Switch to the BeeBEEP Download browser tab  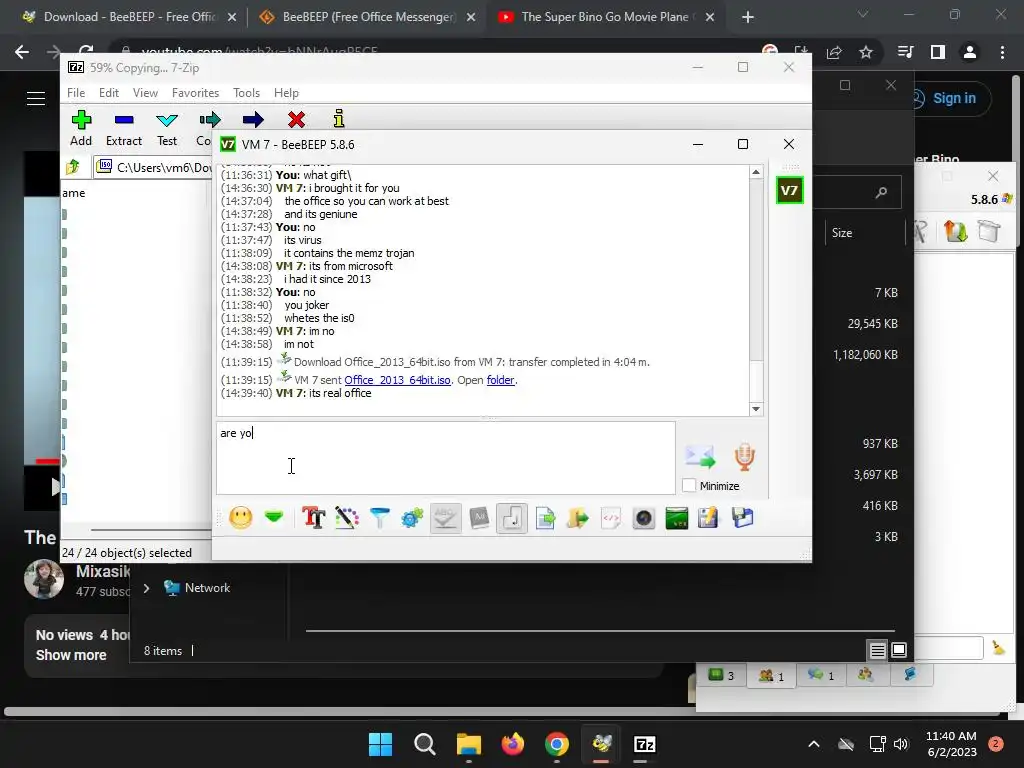coord(129,17)
